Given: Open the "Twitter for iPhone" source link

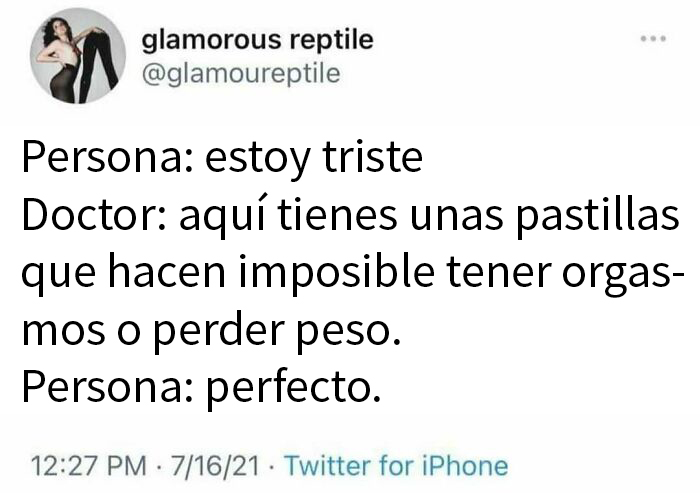Looking at the screenshot, I should point(396,466).
